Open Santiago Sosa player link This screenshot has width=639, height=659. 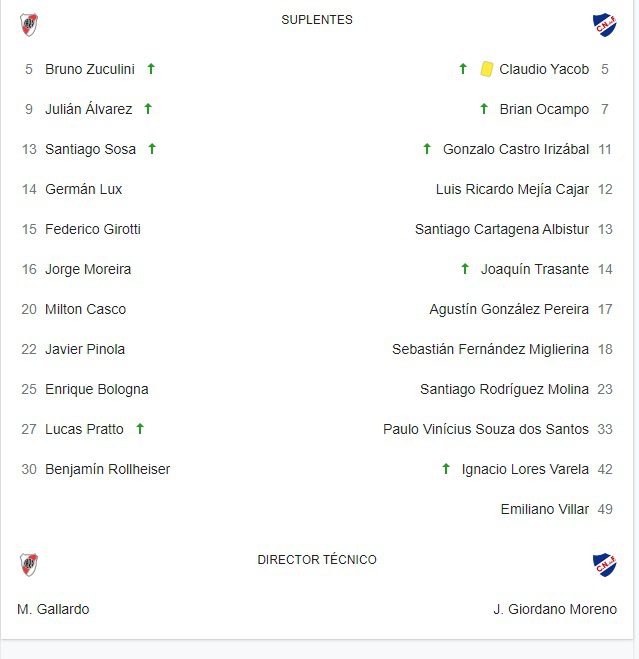tap(90, 149)
